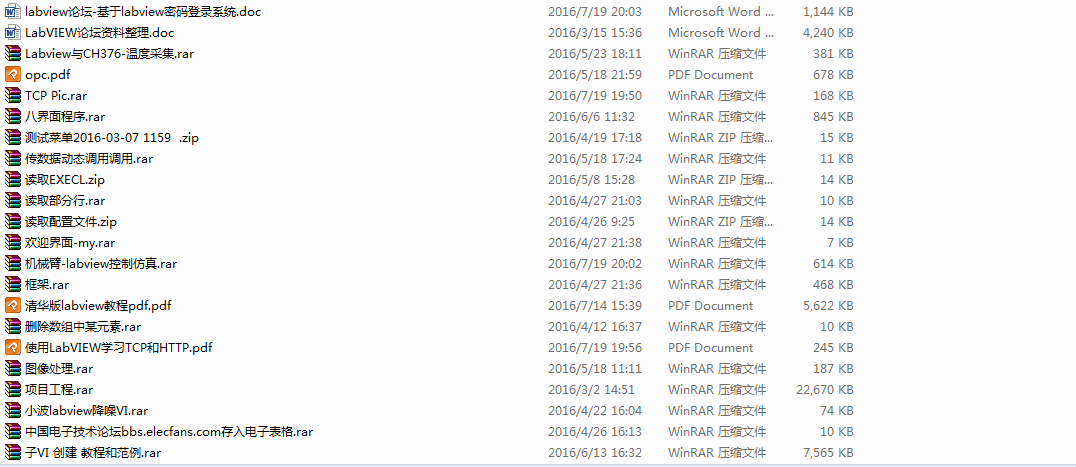The image size is (1076, 467).
Task: Click the PDF icon beside 清华版labview教程pdf.pdf
Action: coord(13,306)
